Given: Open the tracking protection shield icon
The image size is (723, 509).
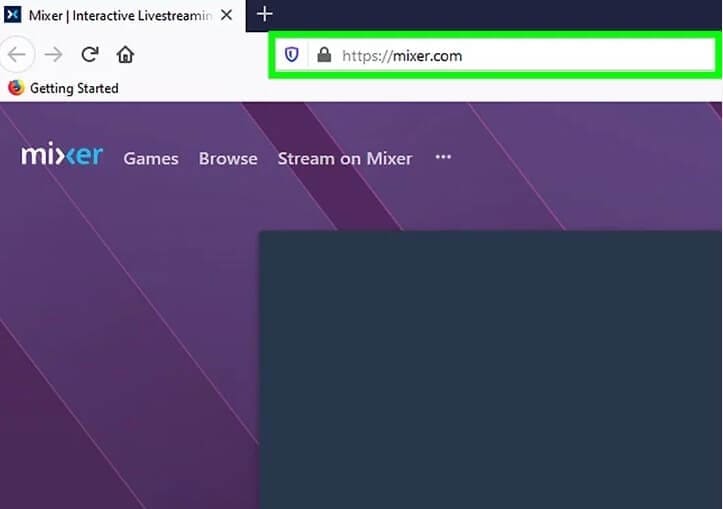Looking at the screenshot, I should pyautogui.click(x=291, y=55).
